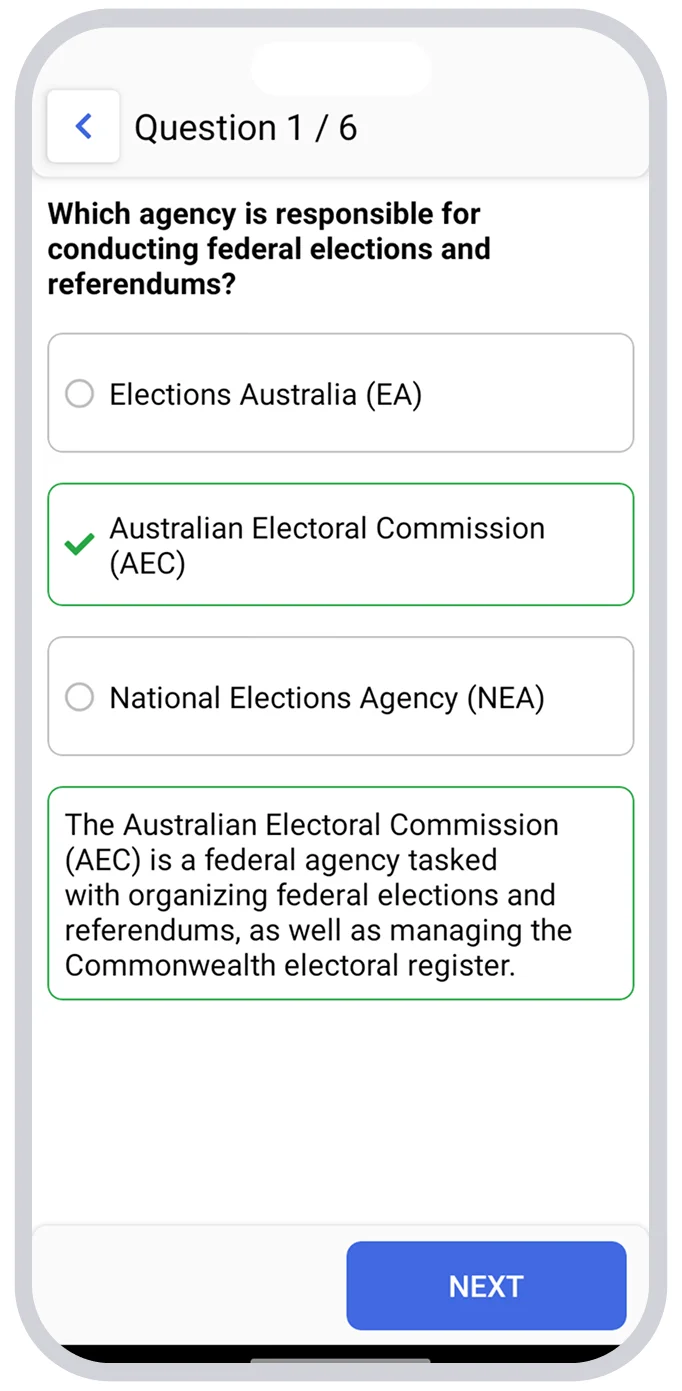Click the green checkmark beside AEC

[79, 544]
